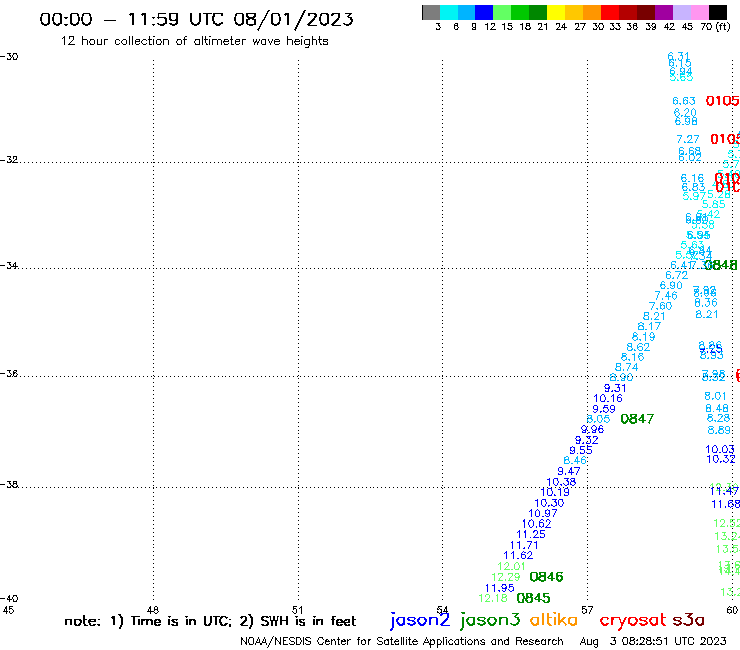
Task: Click the -38 latitude axis label
Action: click(x=9, y=484)
